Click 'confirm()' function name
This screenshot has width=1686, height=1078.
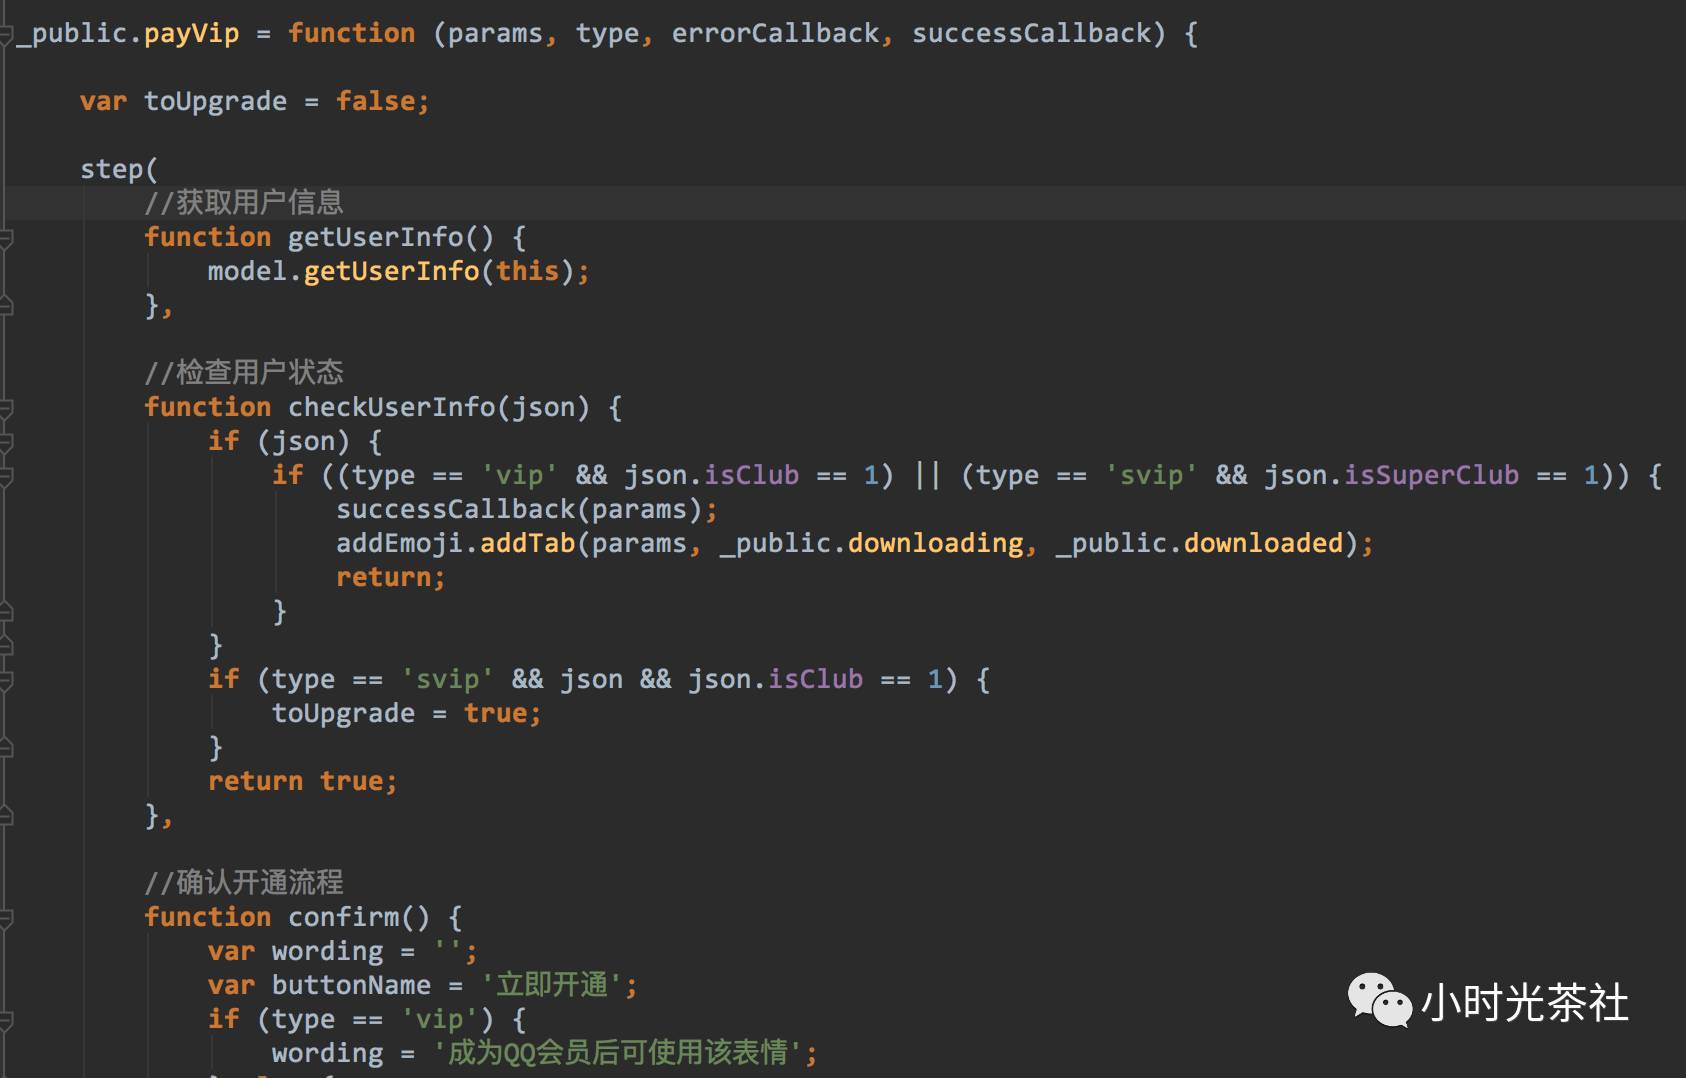coord(359,918)
